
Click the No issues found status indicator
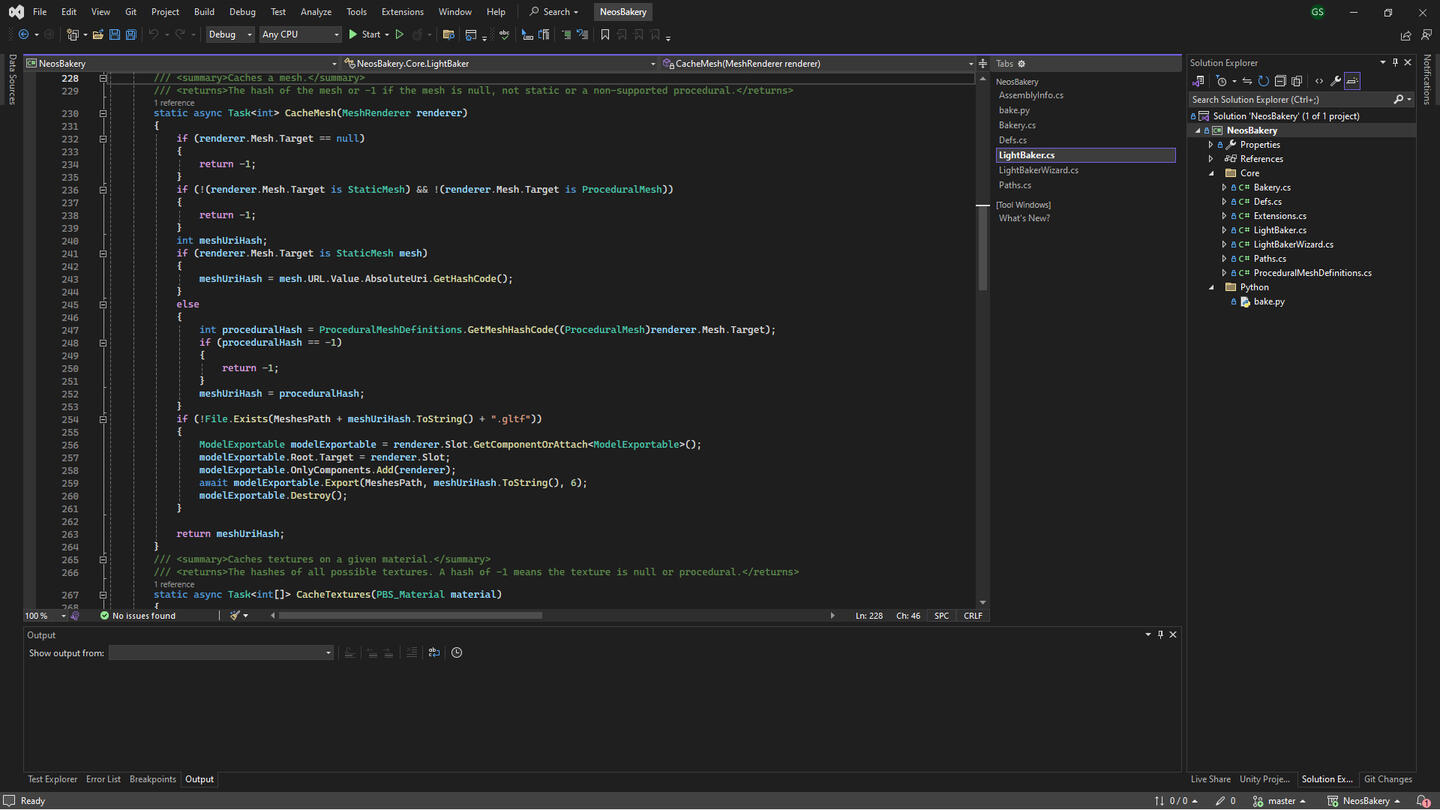click(x=137, y=616)
